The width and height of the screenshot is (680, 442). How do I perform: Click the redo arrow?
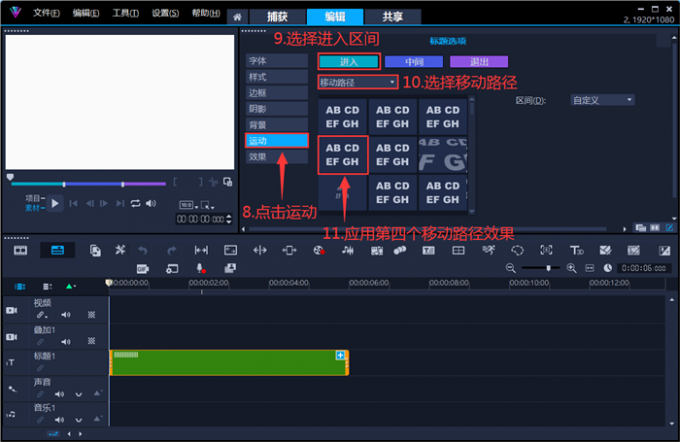(172, 250)
